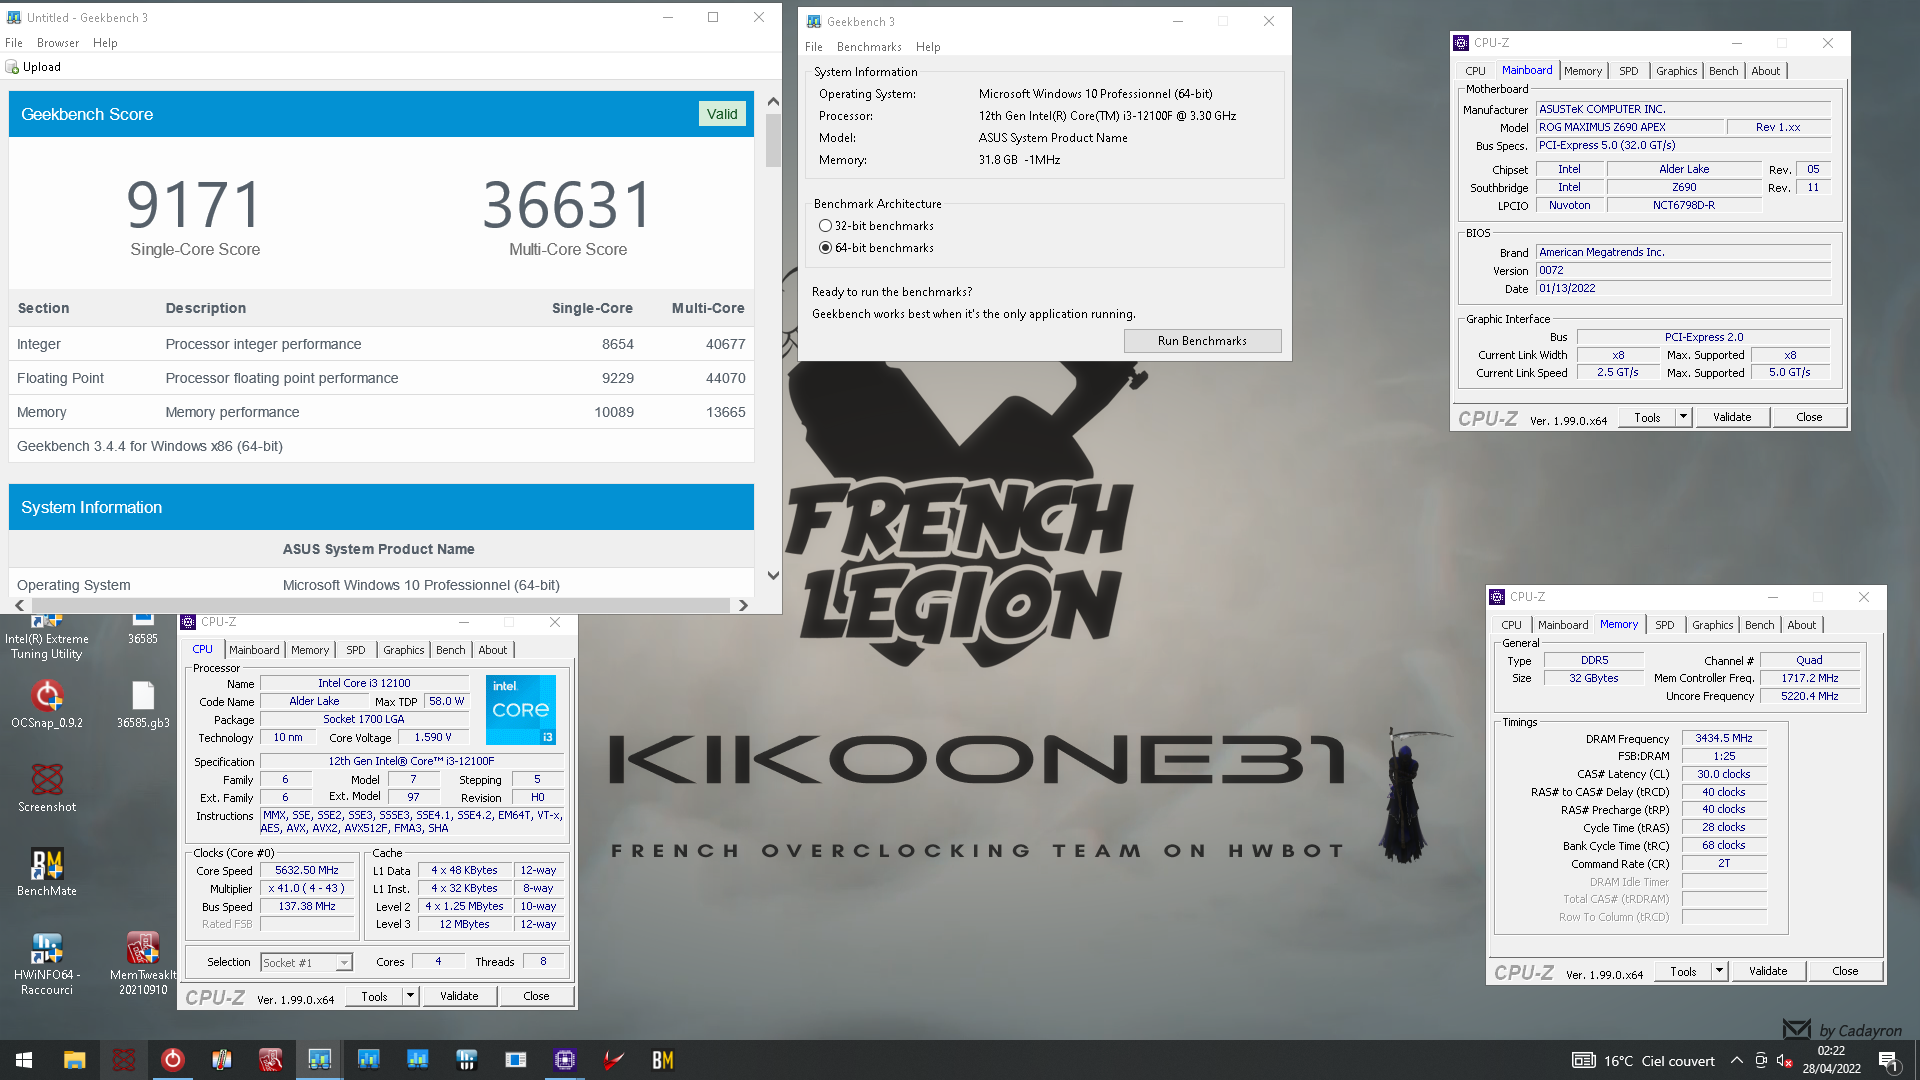Open the Screenshot desktop shortcut
This screenshot has width=1920, height=1080.
pos(47,787)
